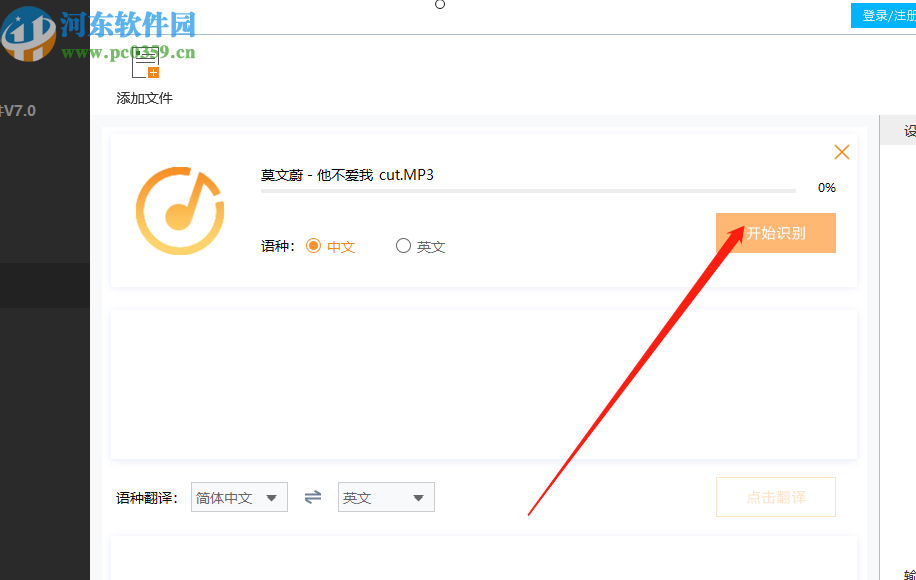Click the 0% progress value
Screen dimensions: 916x580
coord(827,187)
